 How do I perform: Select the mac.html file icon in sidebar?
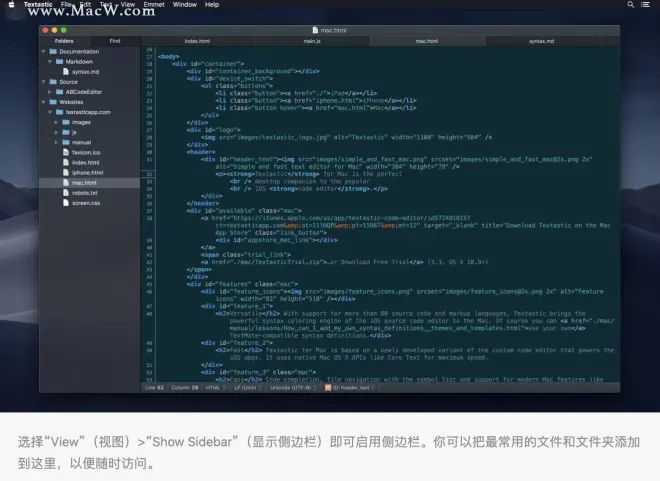[x=66, y=183]
